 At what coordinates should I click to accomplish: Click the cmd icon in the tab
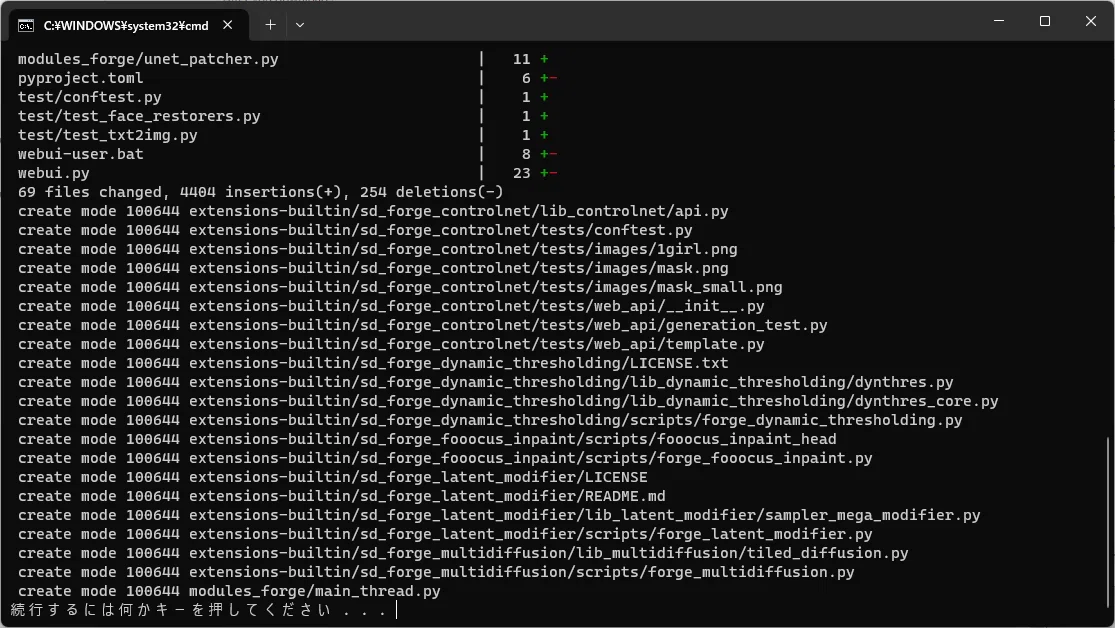coord(26,26)
